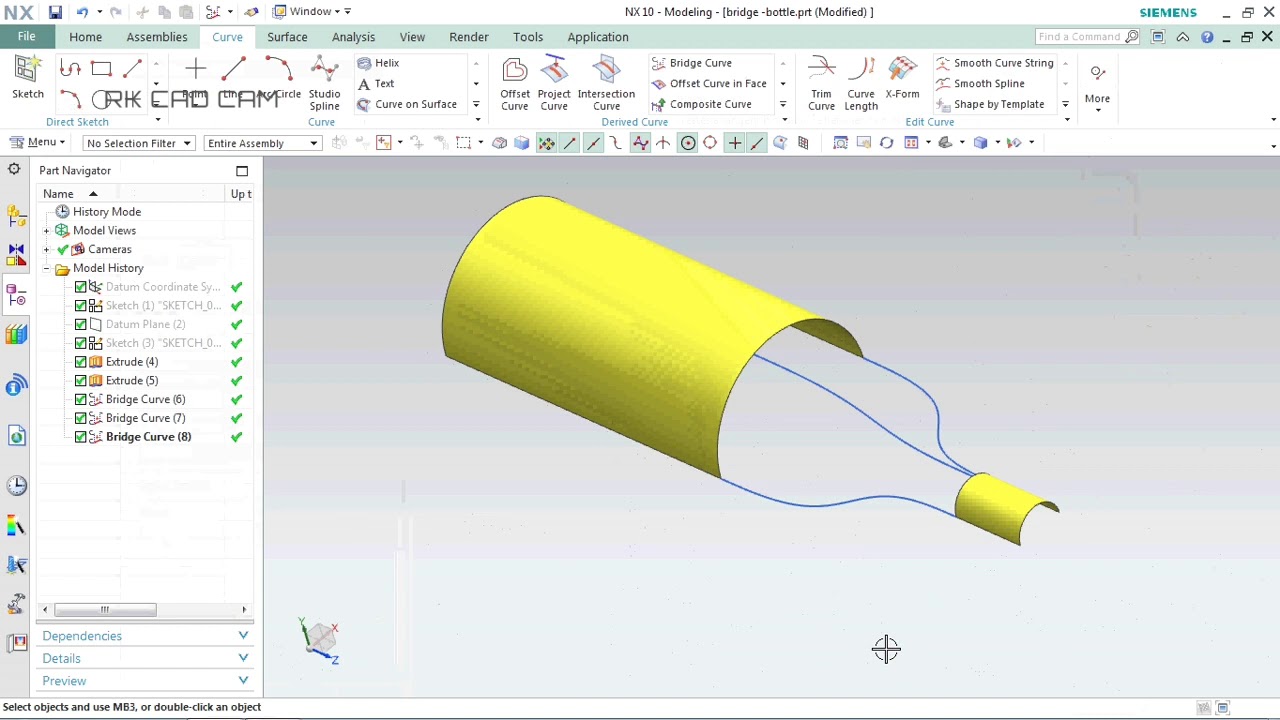The image size is (1280, 720).
Task: Expand the Preview panel
Action: tap(145, 681)
